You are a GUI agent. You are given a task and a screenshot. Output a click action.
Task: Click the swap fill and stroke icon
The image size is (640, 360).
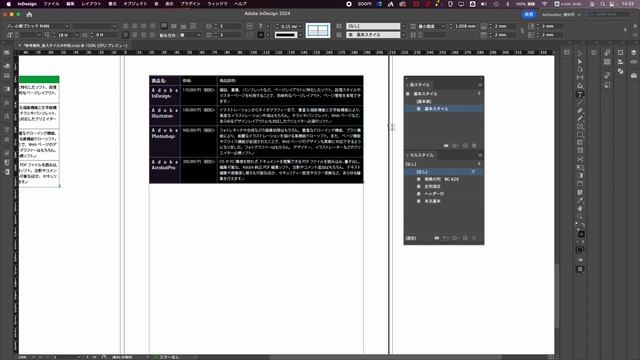(x=583, y=225)
